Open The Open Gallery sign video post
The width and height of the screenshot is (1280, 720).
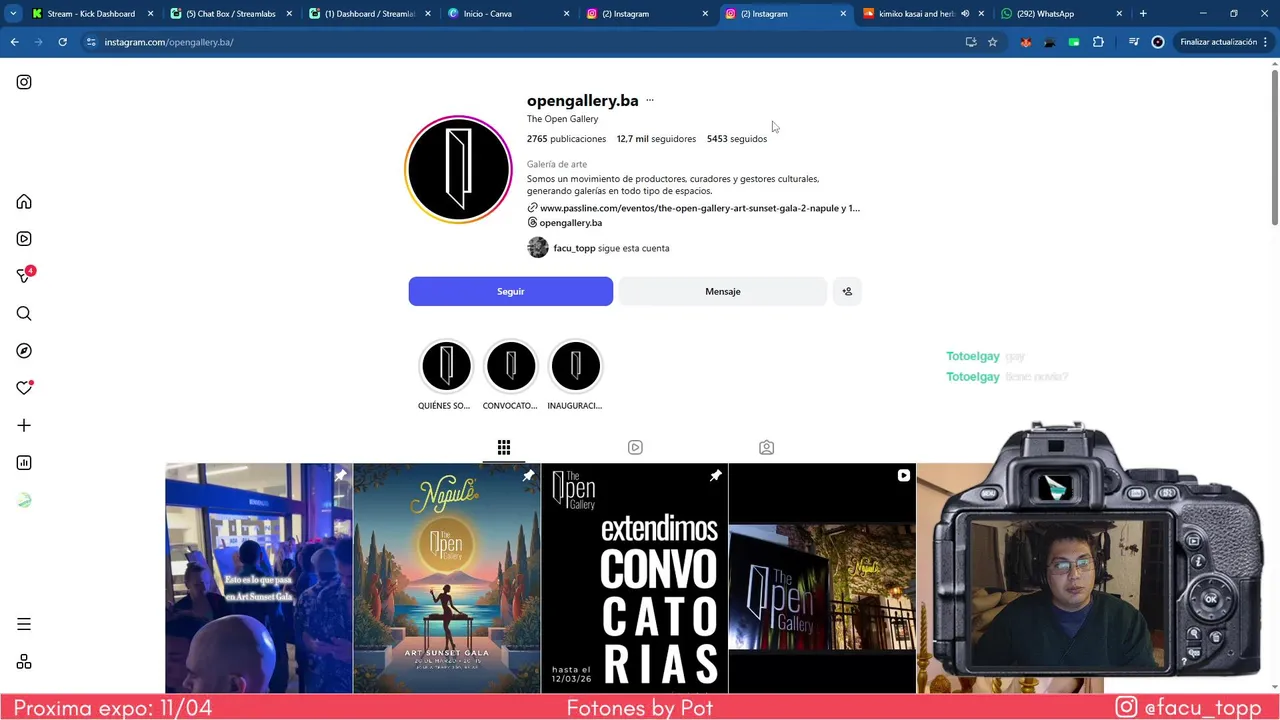click(x=822, y=578)
